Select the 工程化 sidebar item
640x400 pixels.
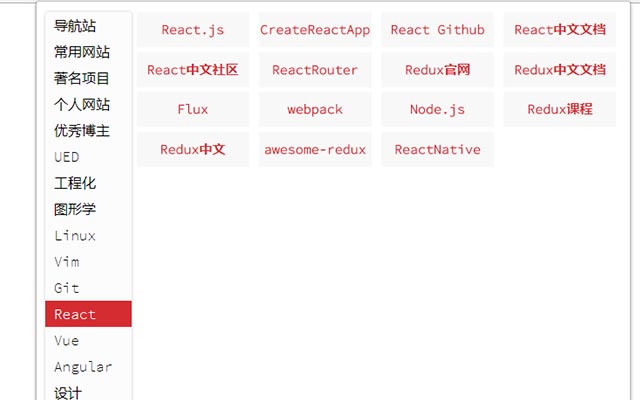(88, 183)
